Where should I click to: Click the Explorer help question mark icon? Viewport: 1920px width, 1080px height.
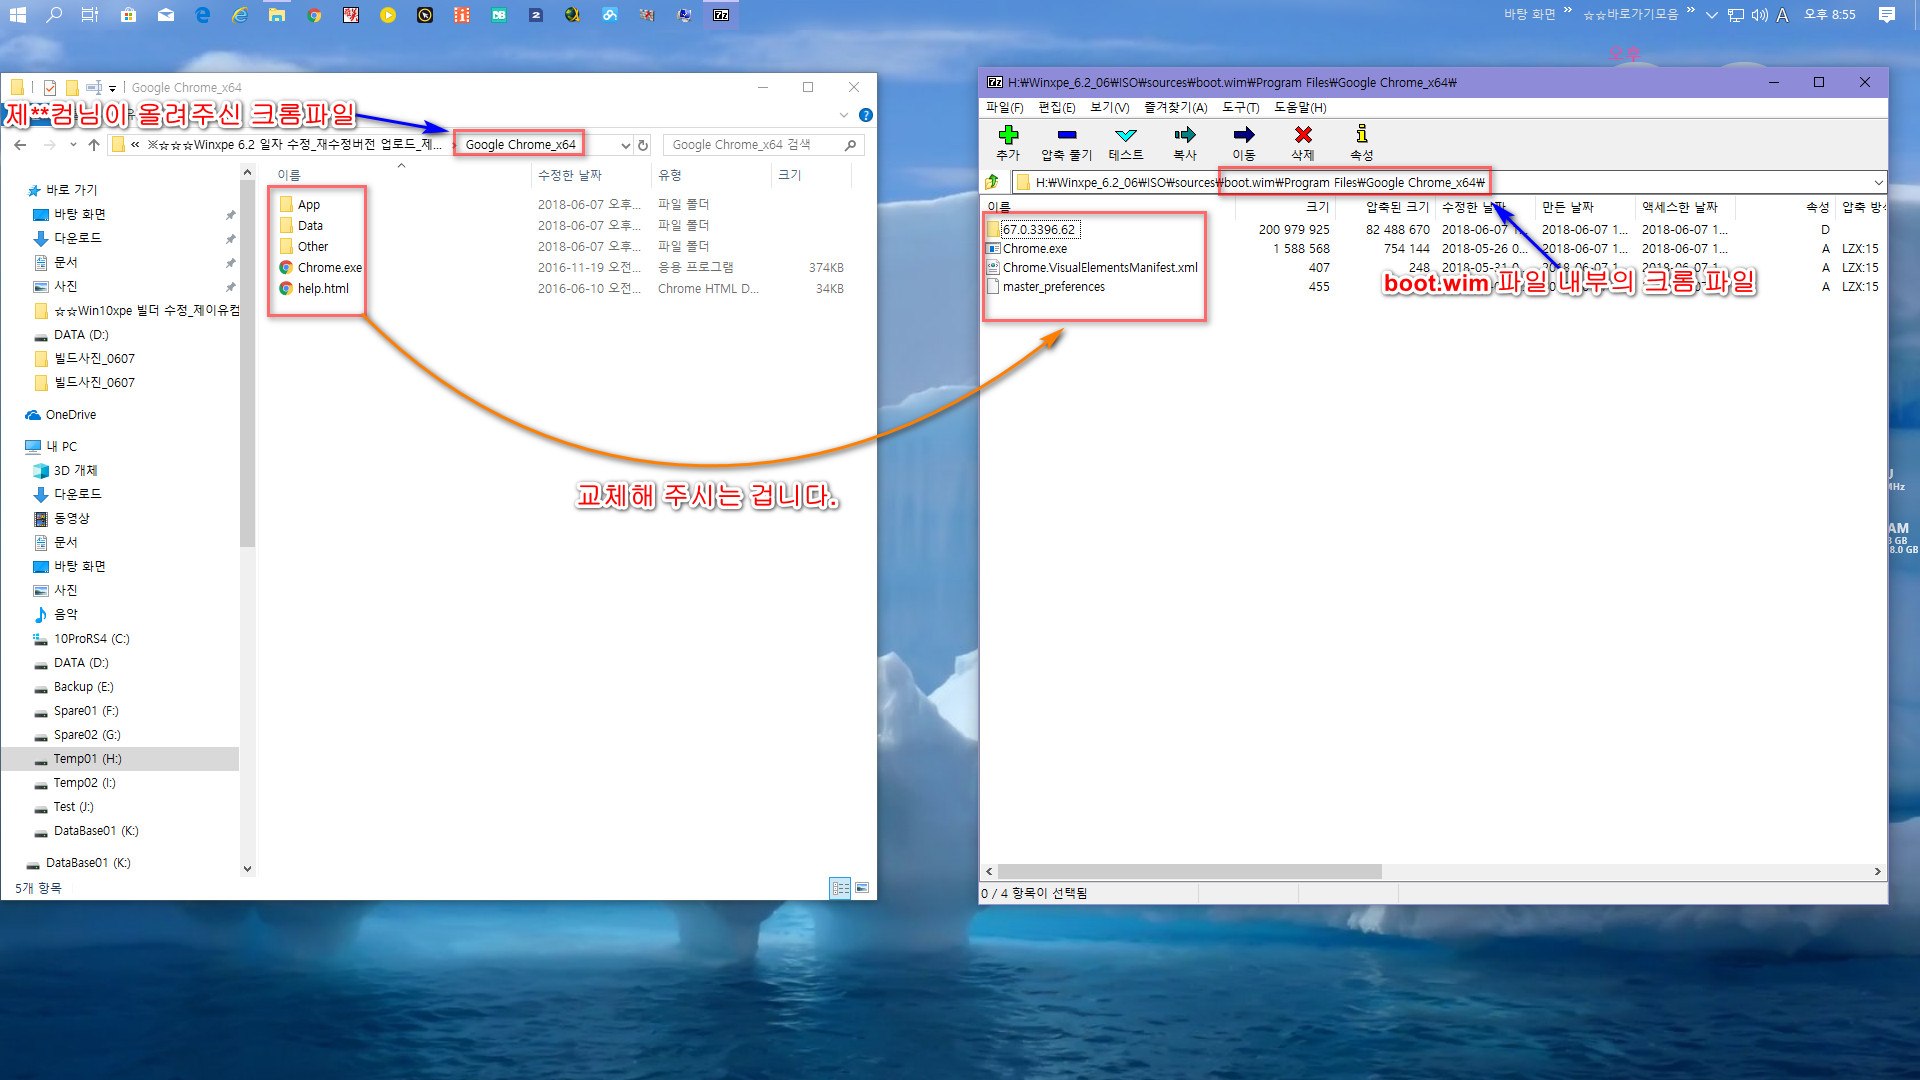pos(866,115)
